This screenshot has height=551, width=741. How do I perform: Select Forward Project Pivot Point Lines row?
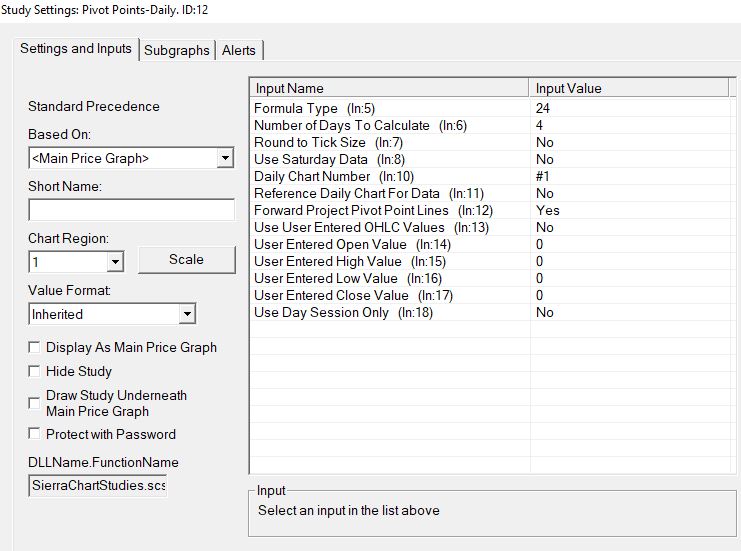390,210
